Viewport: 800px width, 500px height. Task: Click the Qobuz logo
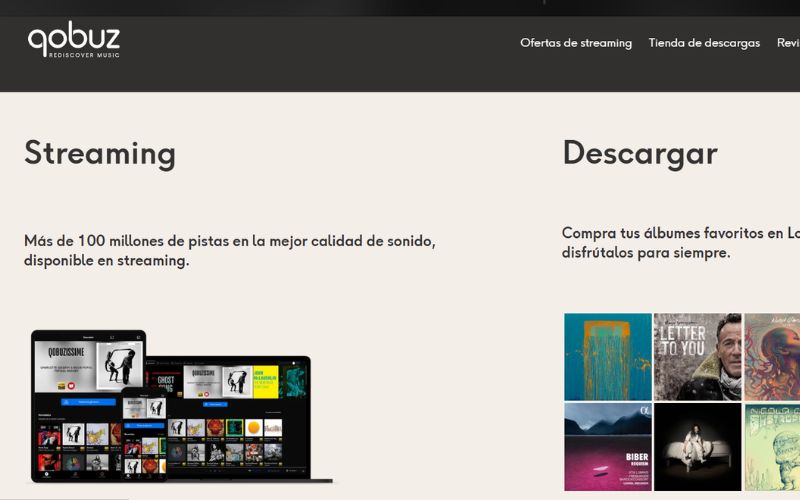(x=74, y=39)
